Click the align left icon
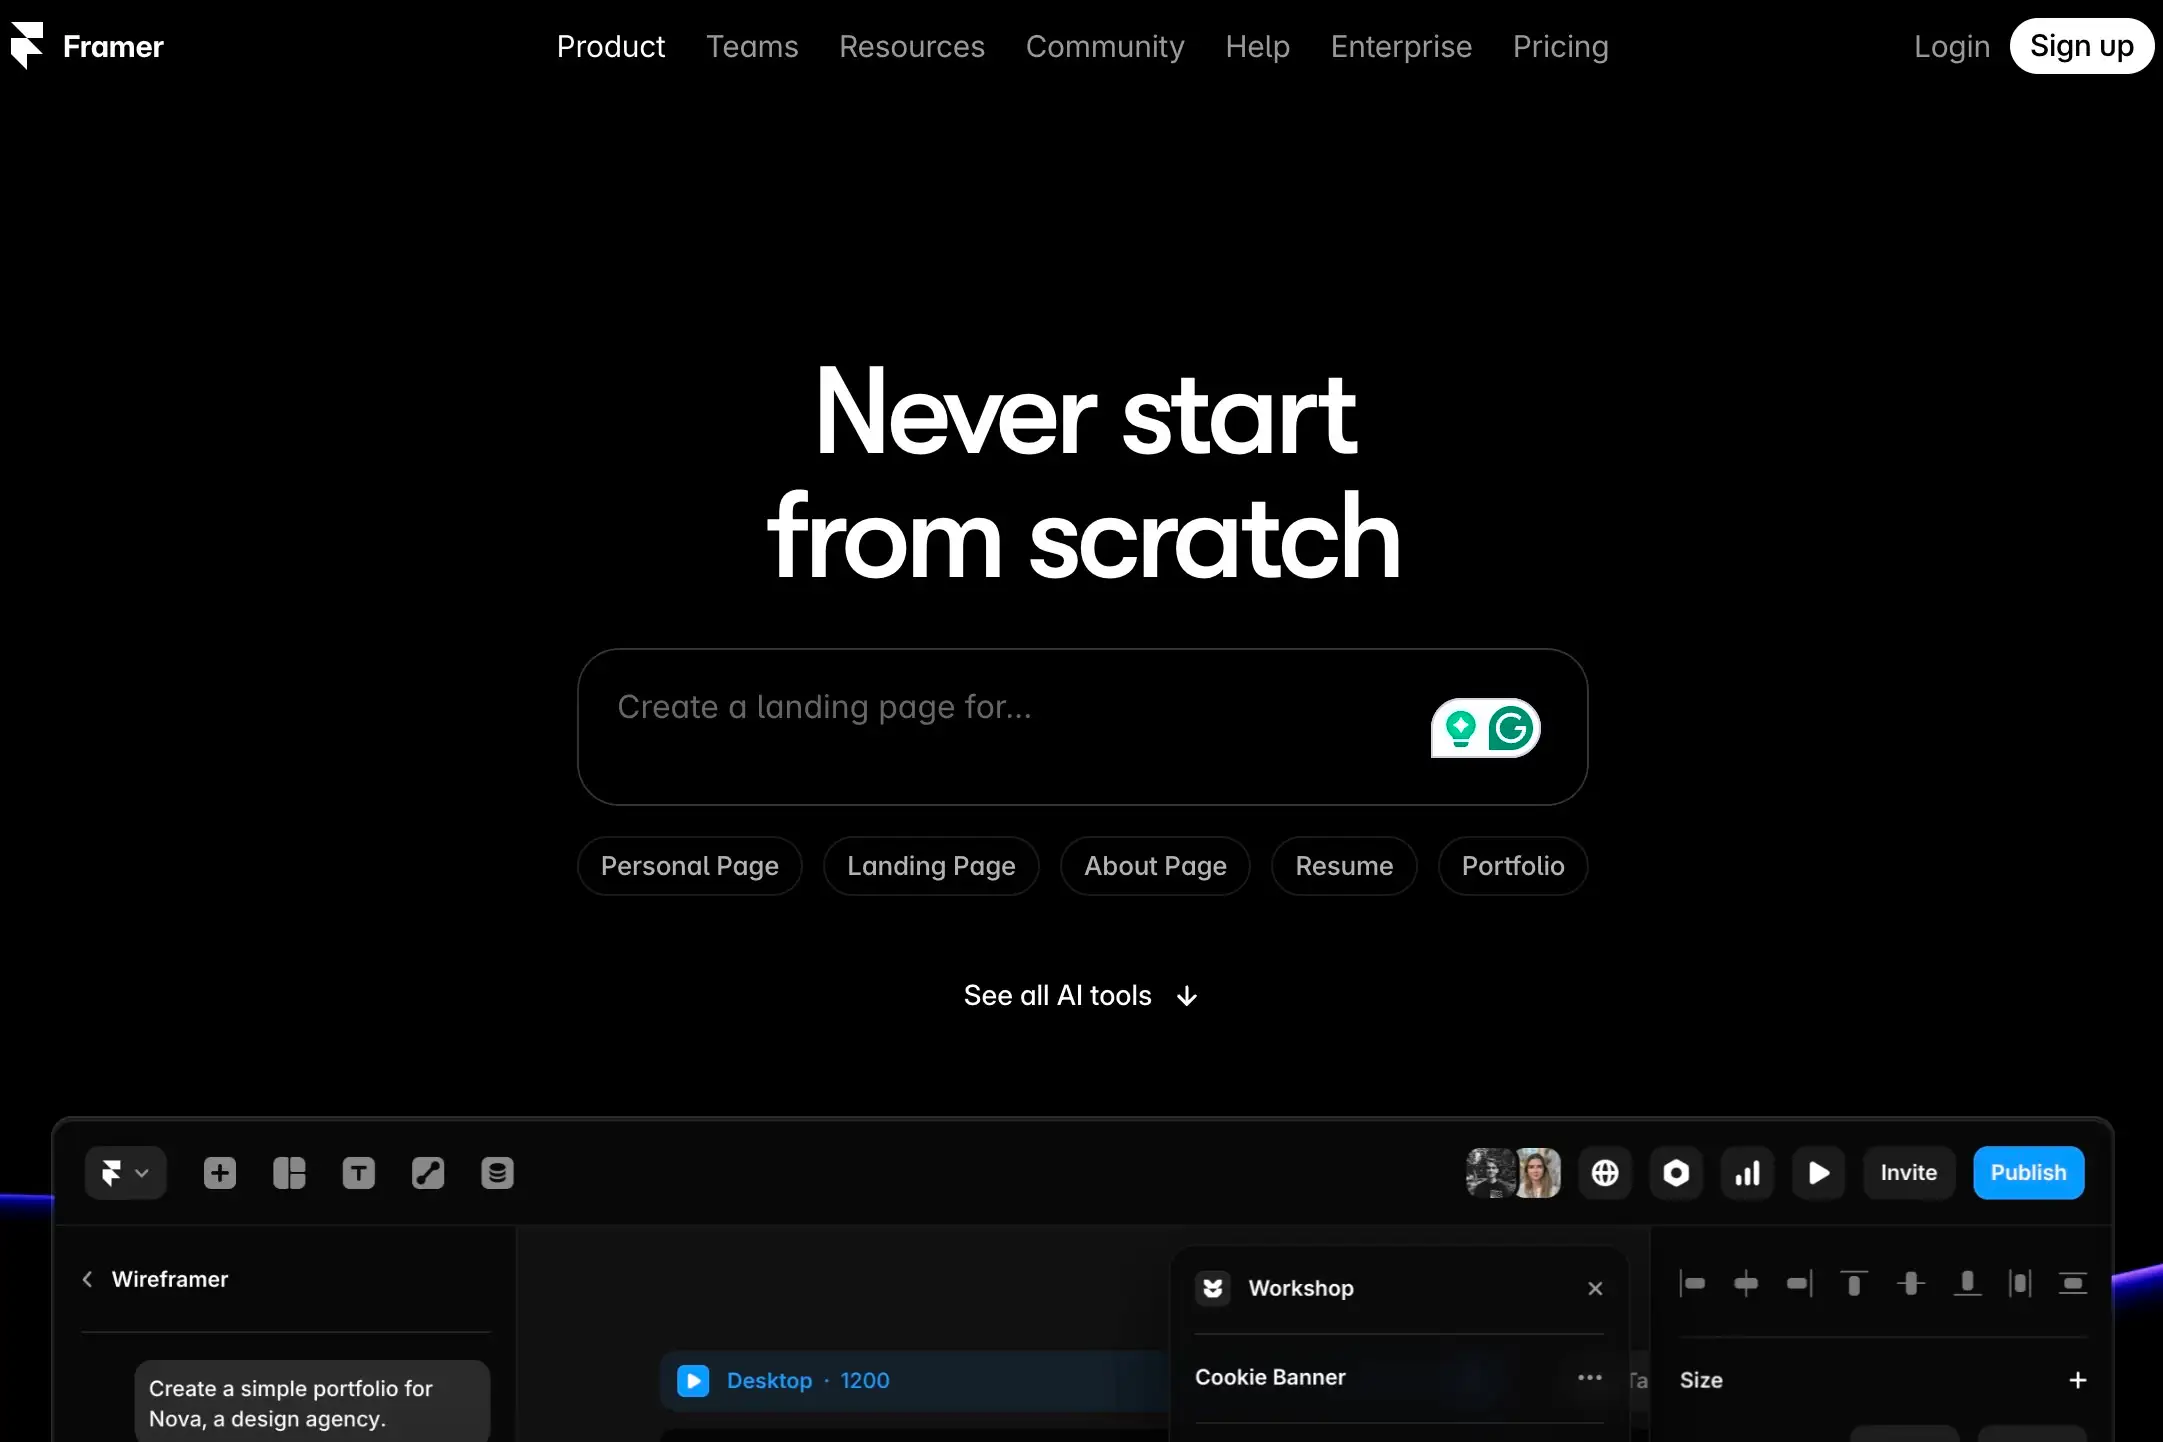Viewport: 2163px width, 1442px height. pyautogui.click(x=1692, y=1284)
